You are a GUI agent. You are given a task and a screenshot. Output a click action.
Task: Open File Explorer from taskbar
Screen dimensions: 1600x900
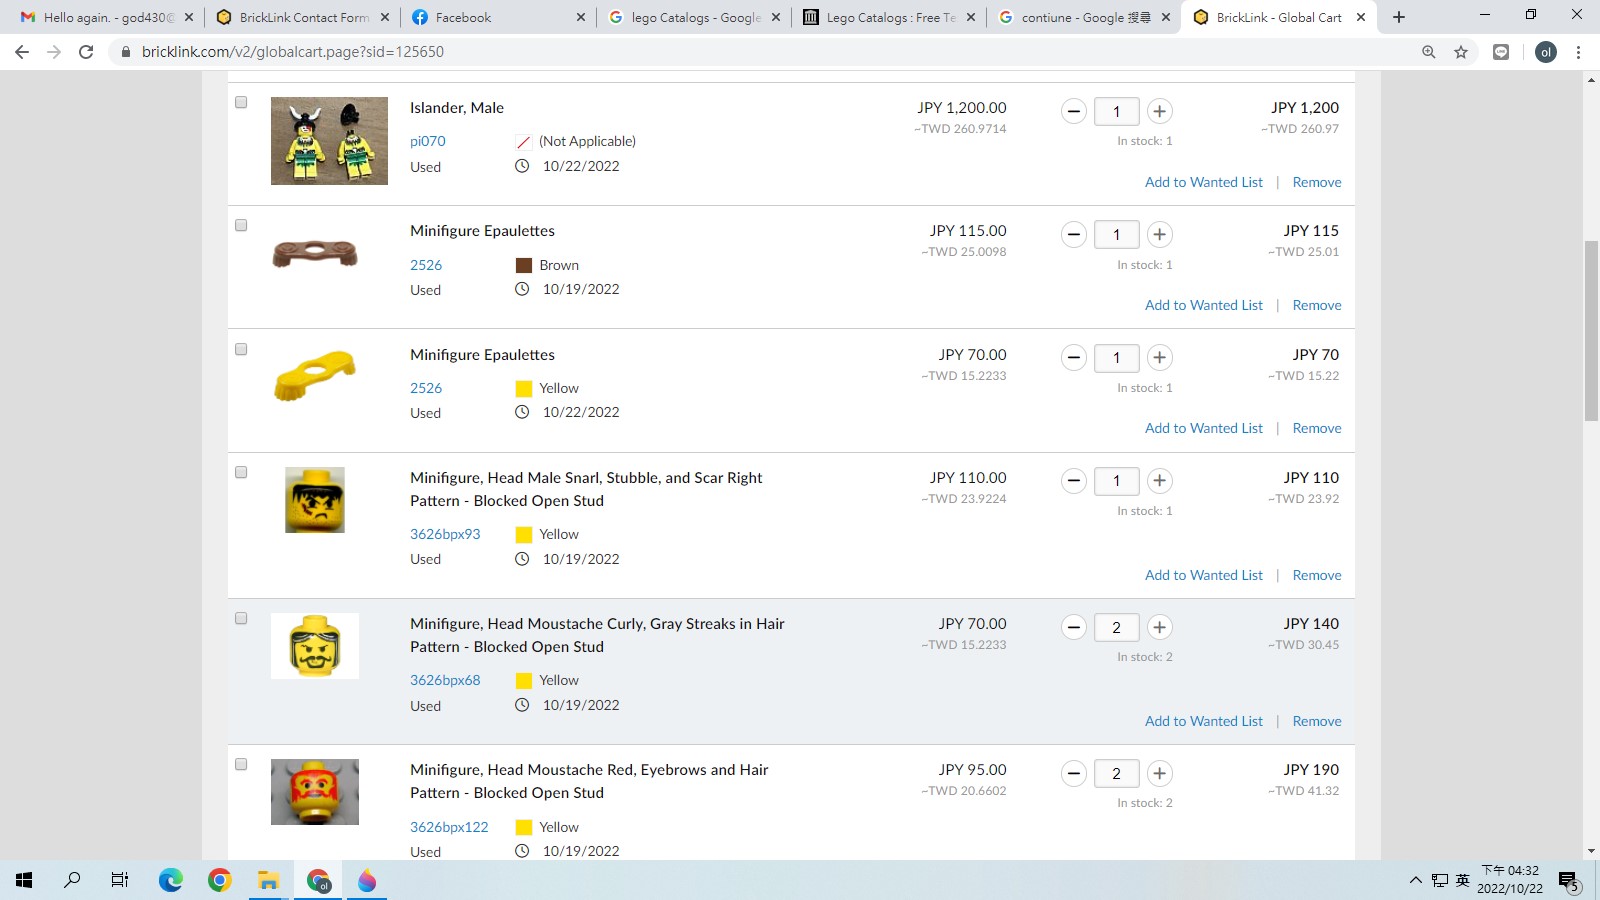pyautogui.click(x=268, y=880)
